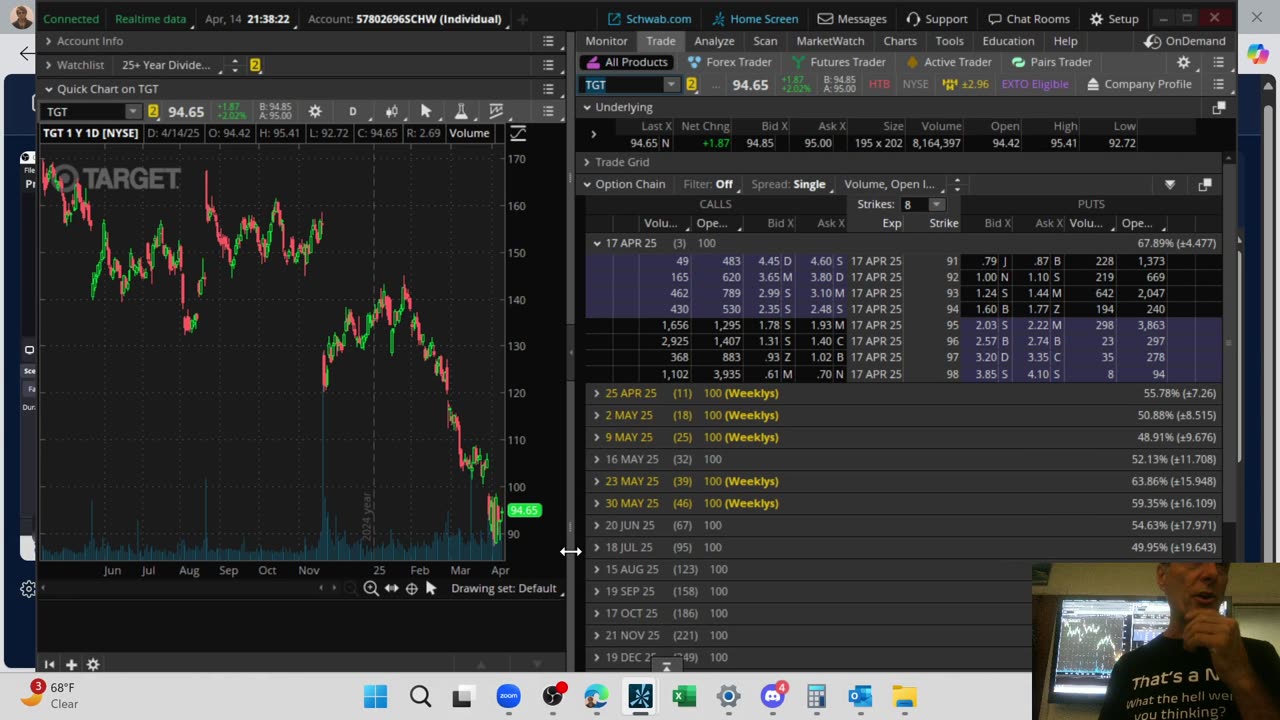Open the Filter: Off dropdown

pyautogui.click(x=711, y=184)
